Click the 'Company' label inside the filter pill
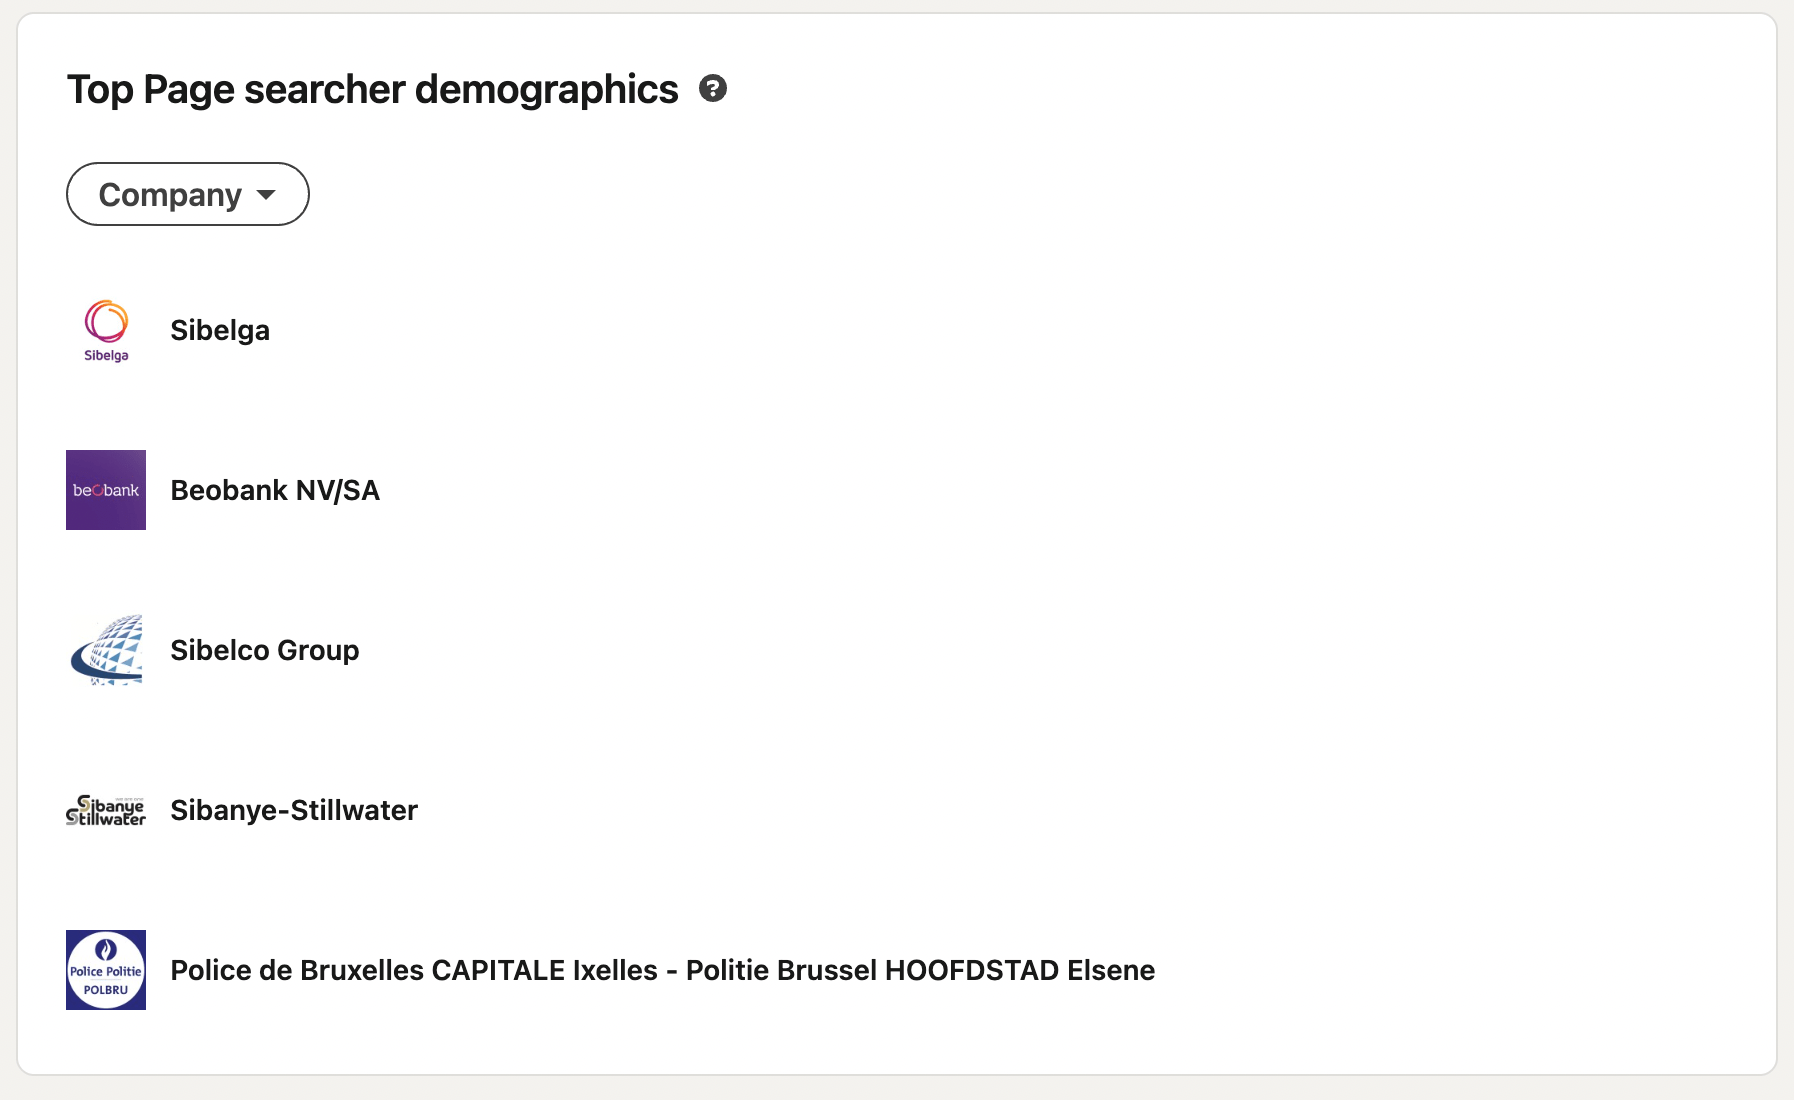The width and height of the screenshot is (1794, 1100). (170, 194)
